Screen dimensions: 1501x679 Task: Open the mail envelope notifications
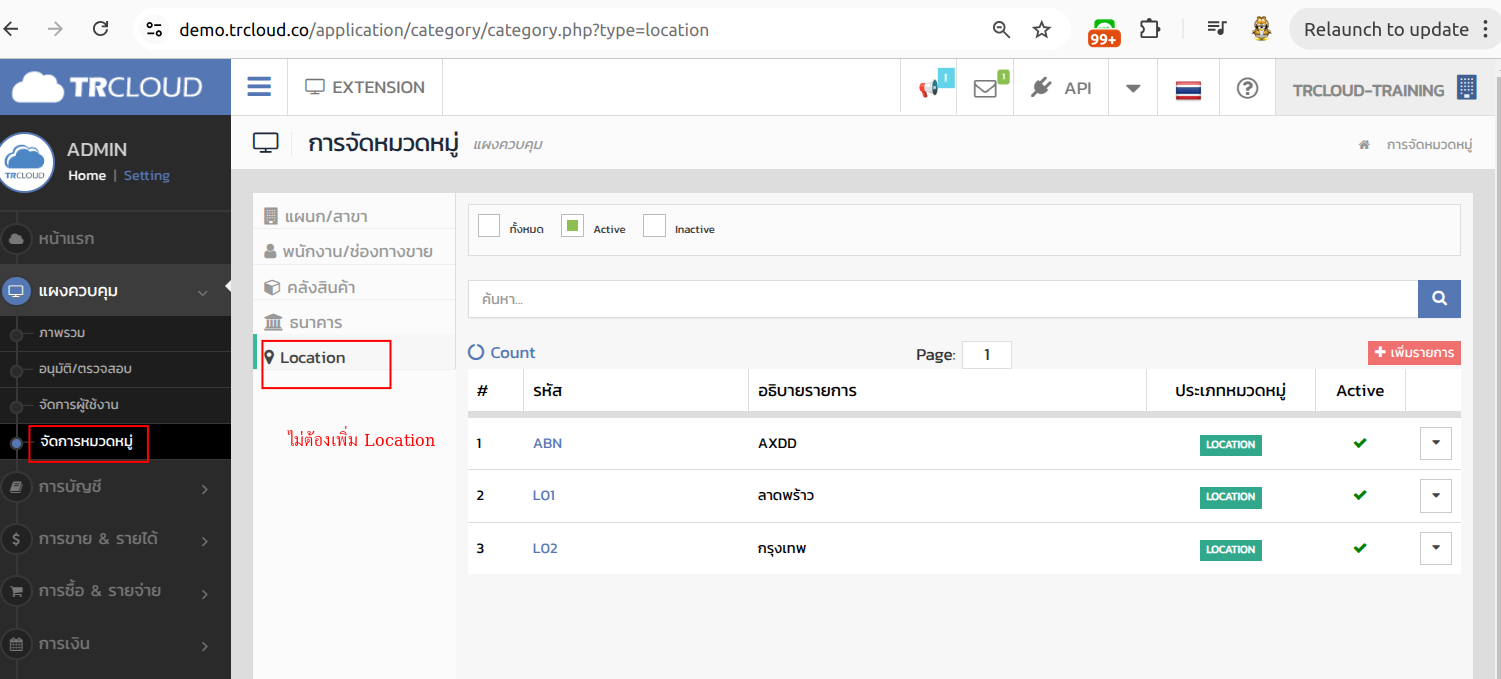click(985, 88)
